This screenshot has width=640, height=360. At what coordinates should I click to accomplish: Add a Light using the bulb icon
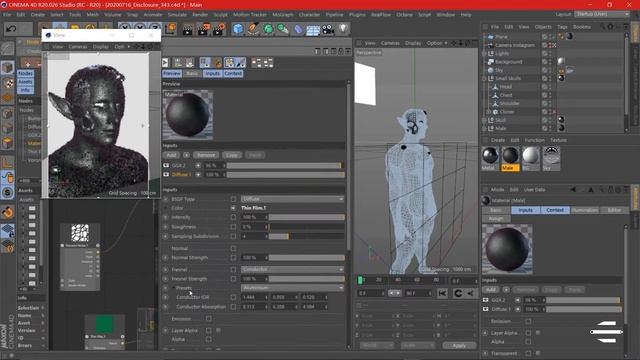click(343, 29)
